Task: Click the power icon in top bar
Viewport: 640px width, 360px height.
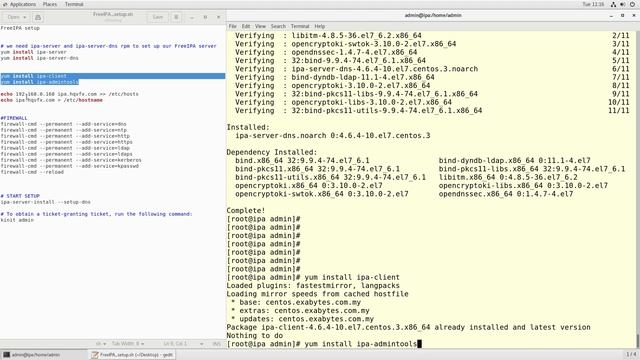Action: tap(632, 4)
